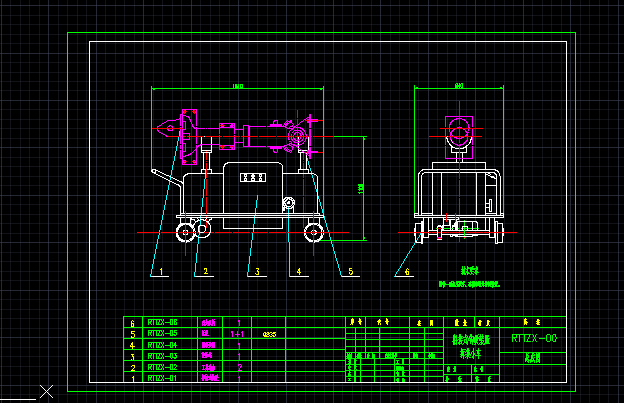Screen dimensions: 624x403
Task: Select item number 2 in the RTTZX-02 row
Action: tap(133, 368)
